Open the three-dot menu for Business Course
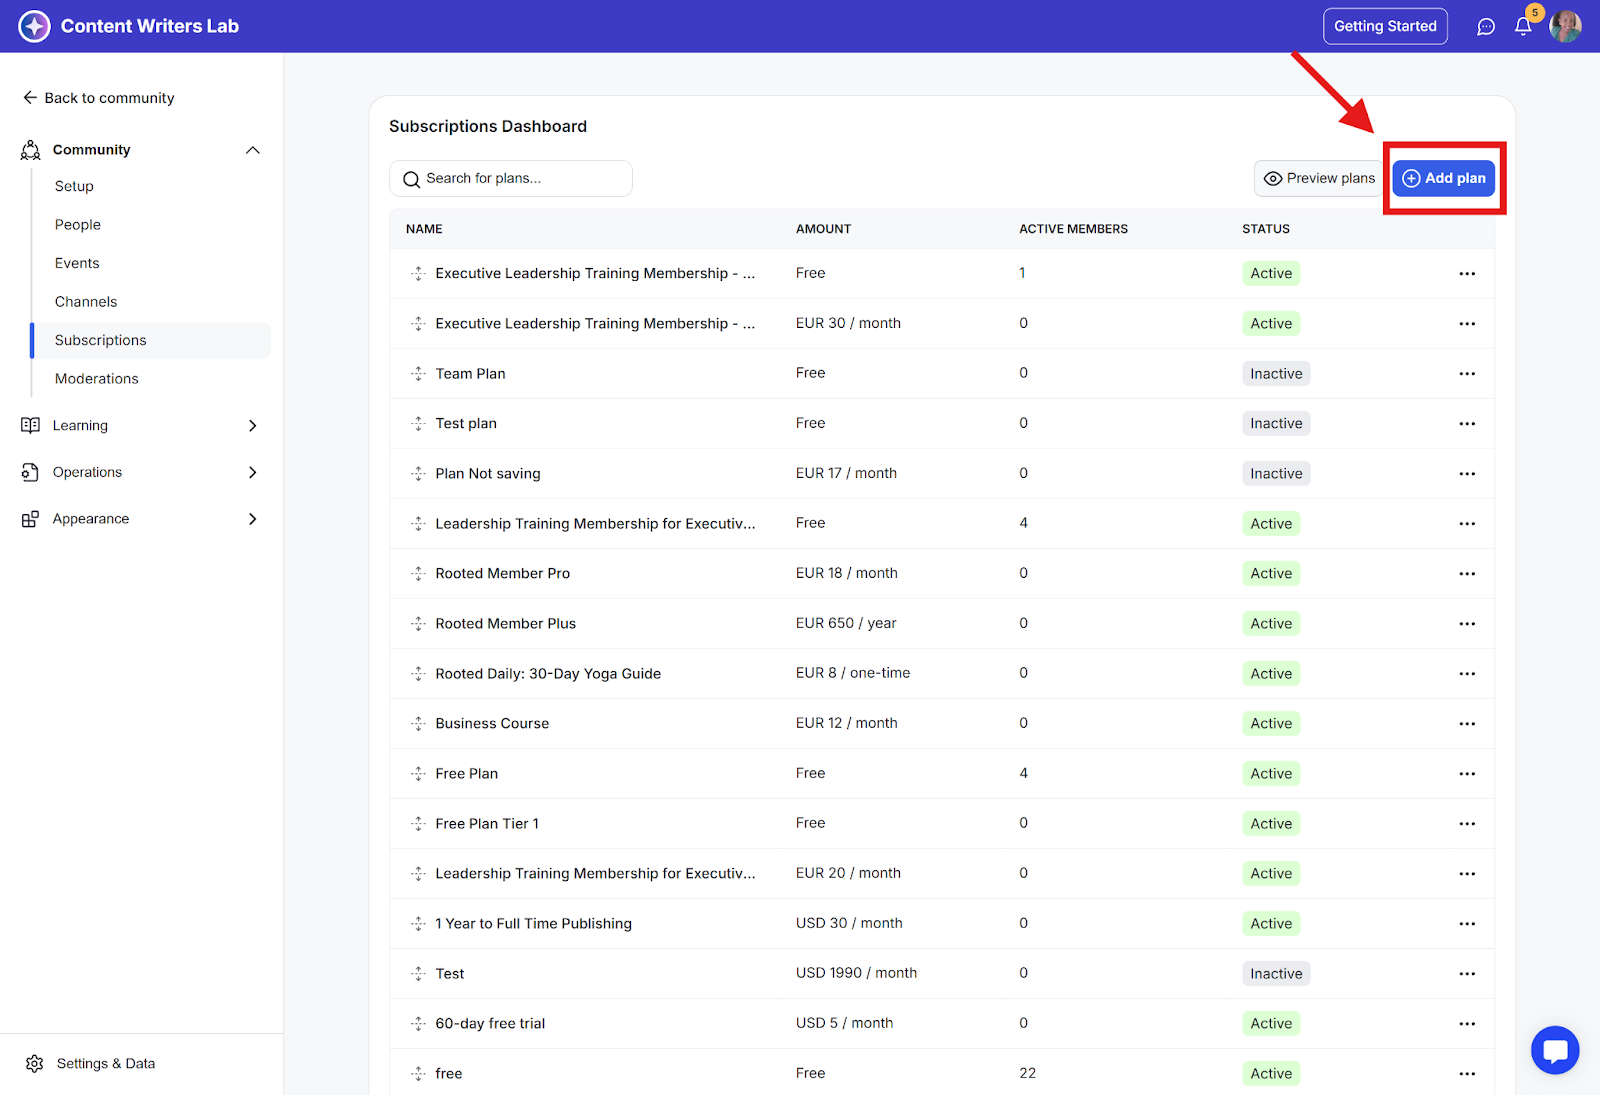The height and width of the screenshot is (1095, 1600). point(1466,724)
